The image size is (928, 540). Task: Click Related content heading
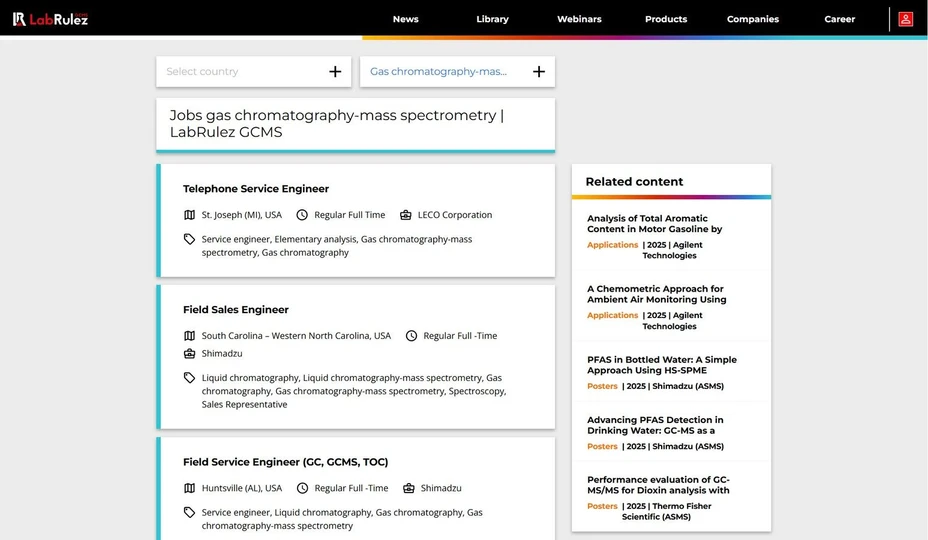pos(634,182)
